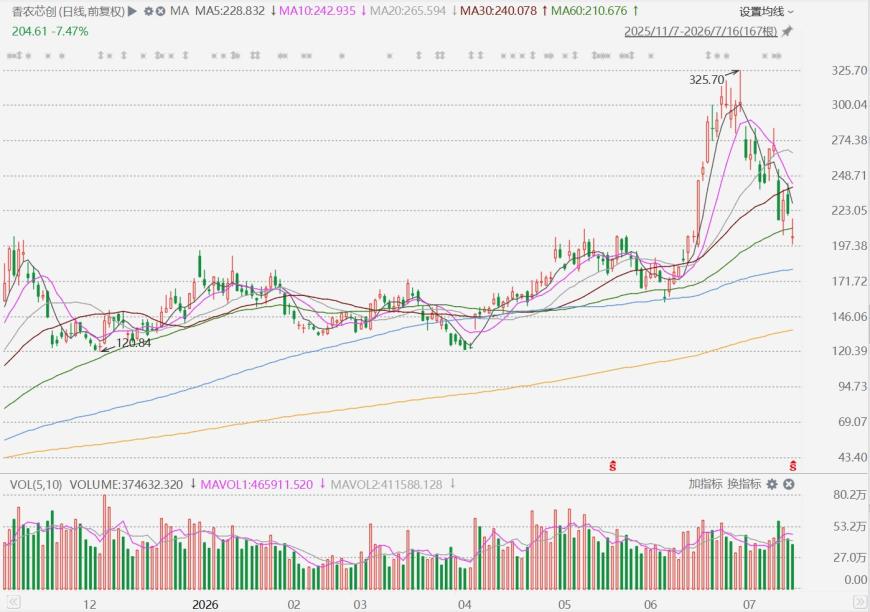
Task: Open the 2025/11/7-2026/7/16(167根) date range link
Action: tap(701, 32)
